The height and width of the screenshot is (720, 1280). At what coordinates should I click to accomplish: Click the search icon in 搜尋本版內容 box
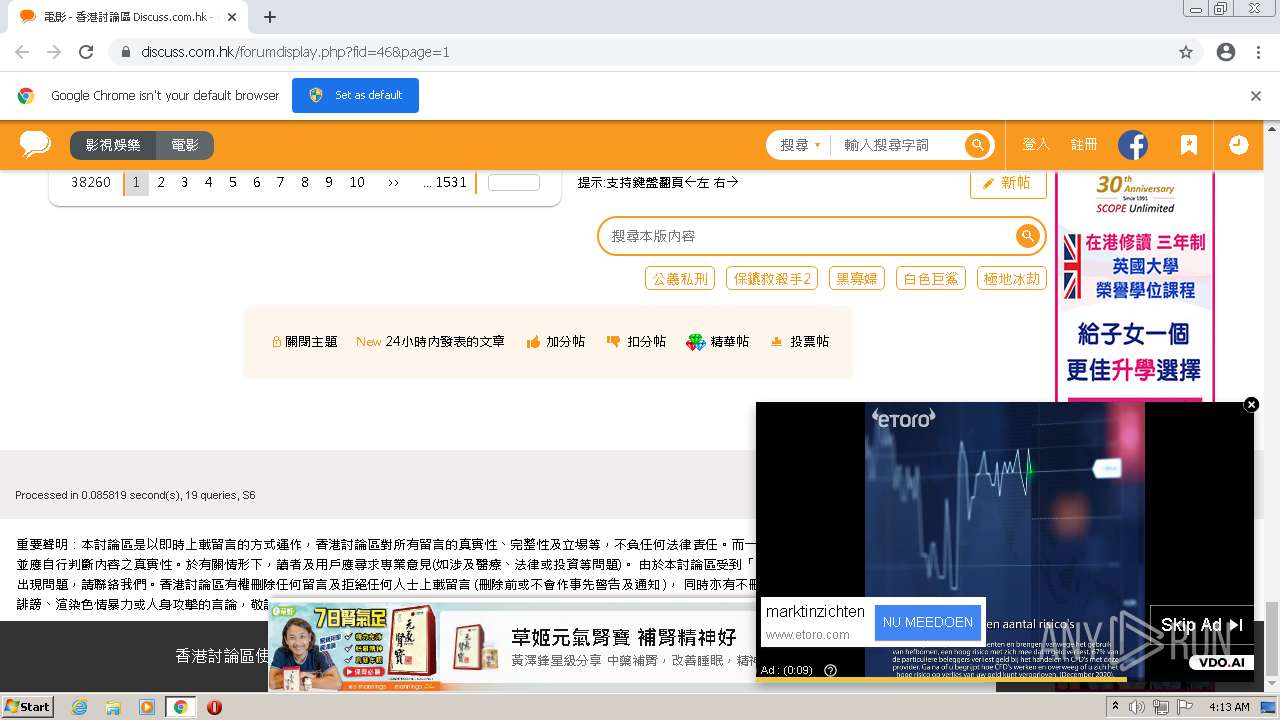(1027, 236)
